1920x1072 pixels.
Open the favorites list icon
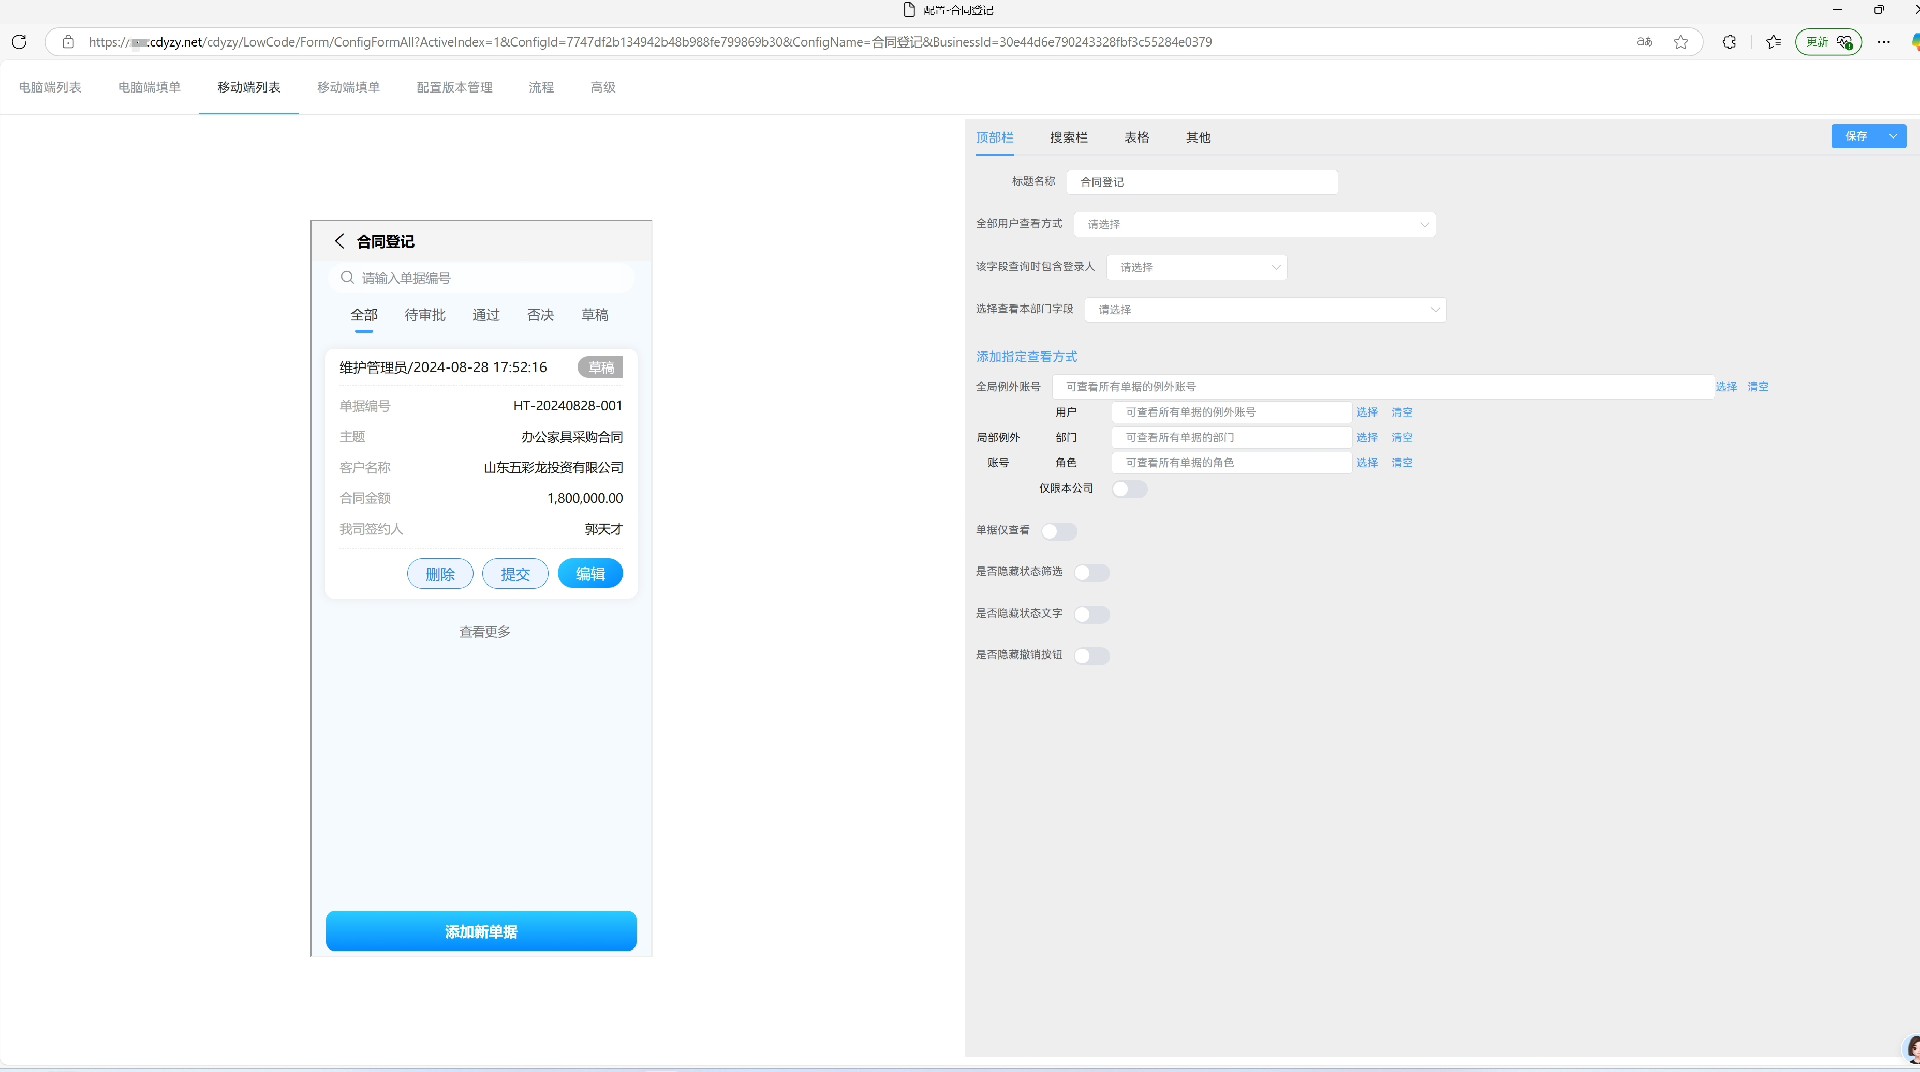(x=1774, y=42)
